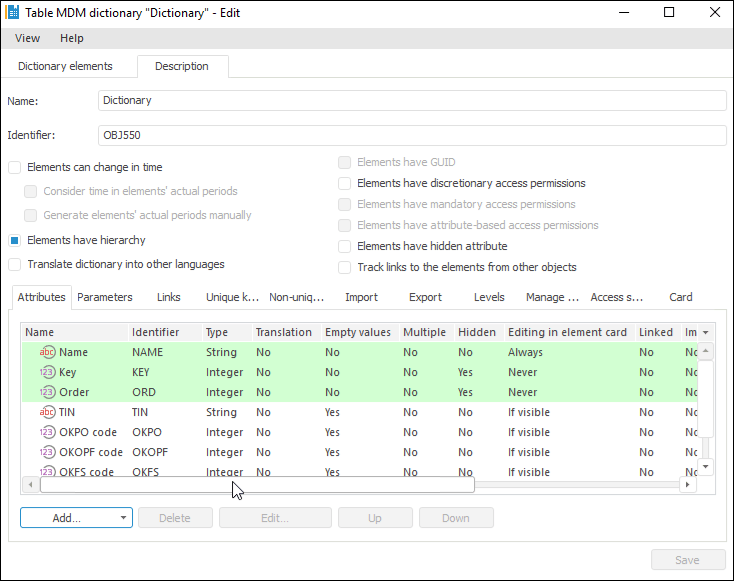Click the horizontal scrollbar of attributes table

[250, 484]
